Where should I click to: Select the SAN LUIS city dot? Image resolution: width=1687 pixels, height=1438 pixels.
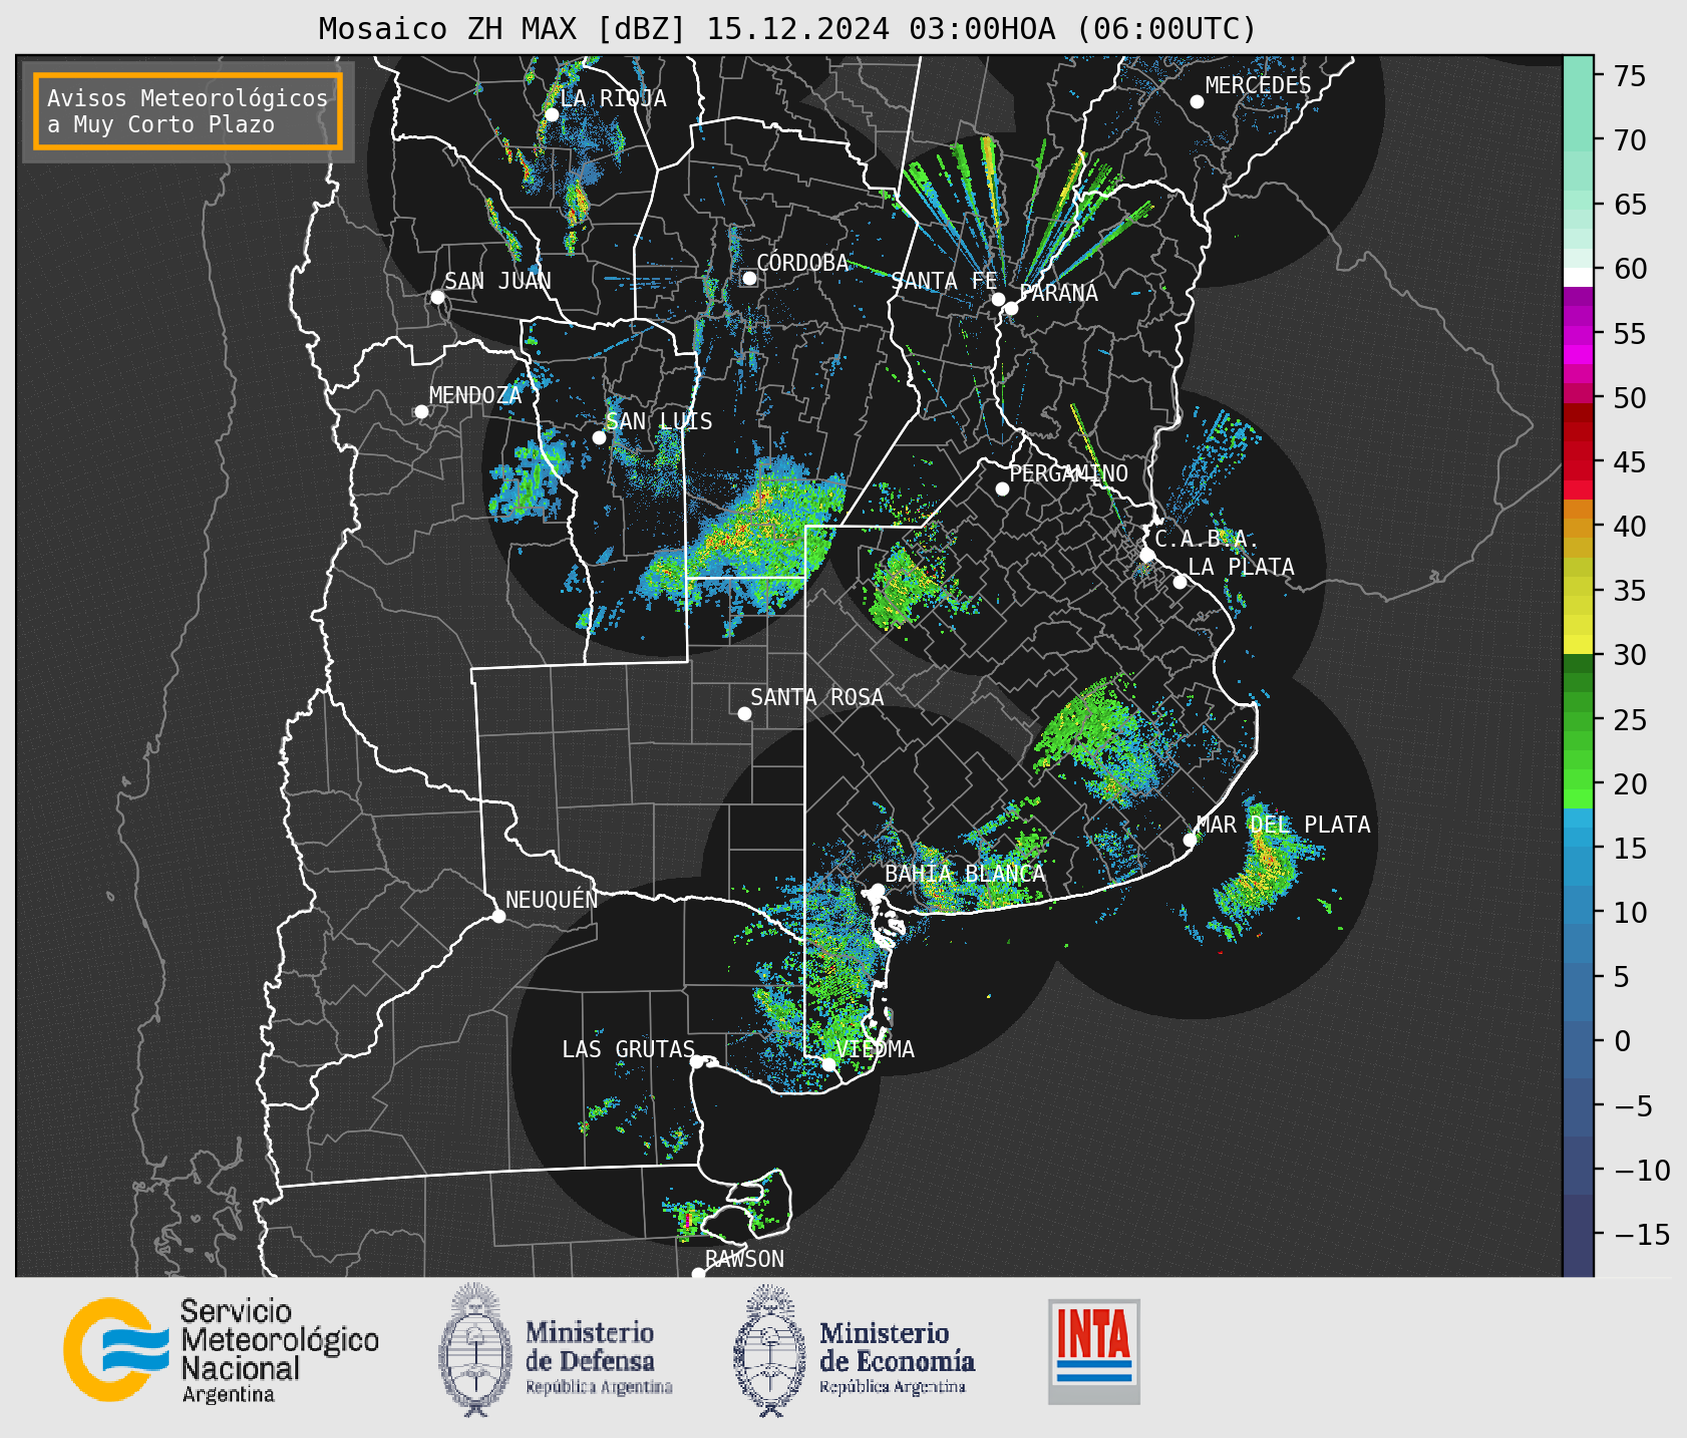[599, 438]
